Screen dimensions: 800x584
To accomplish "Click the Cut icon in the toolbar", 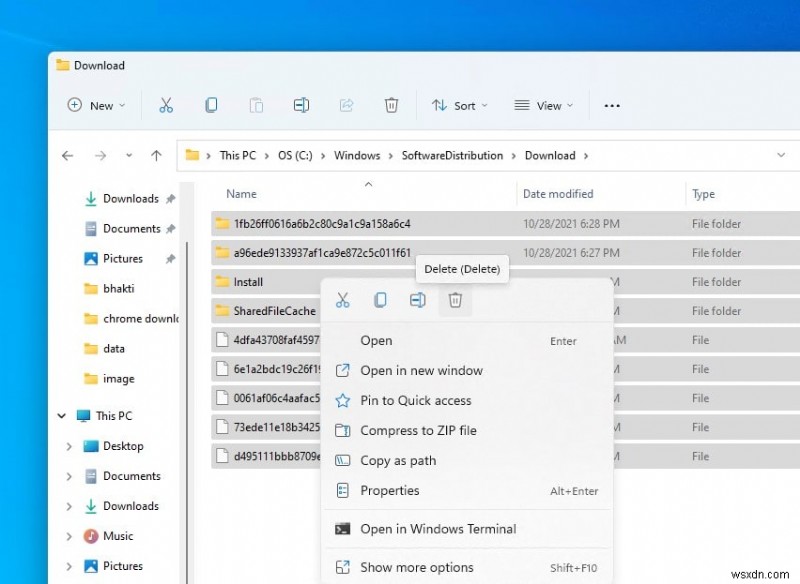I will pyautogui.click(x=167, y=105).
